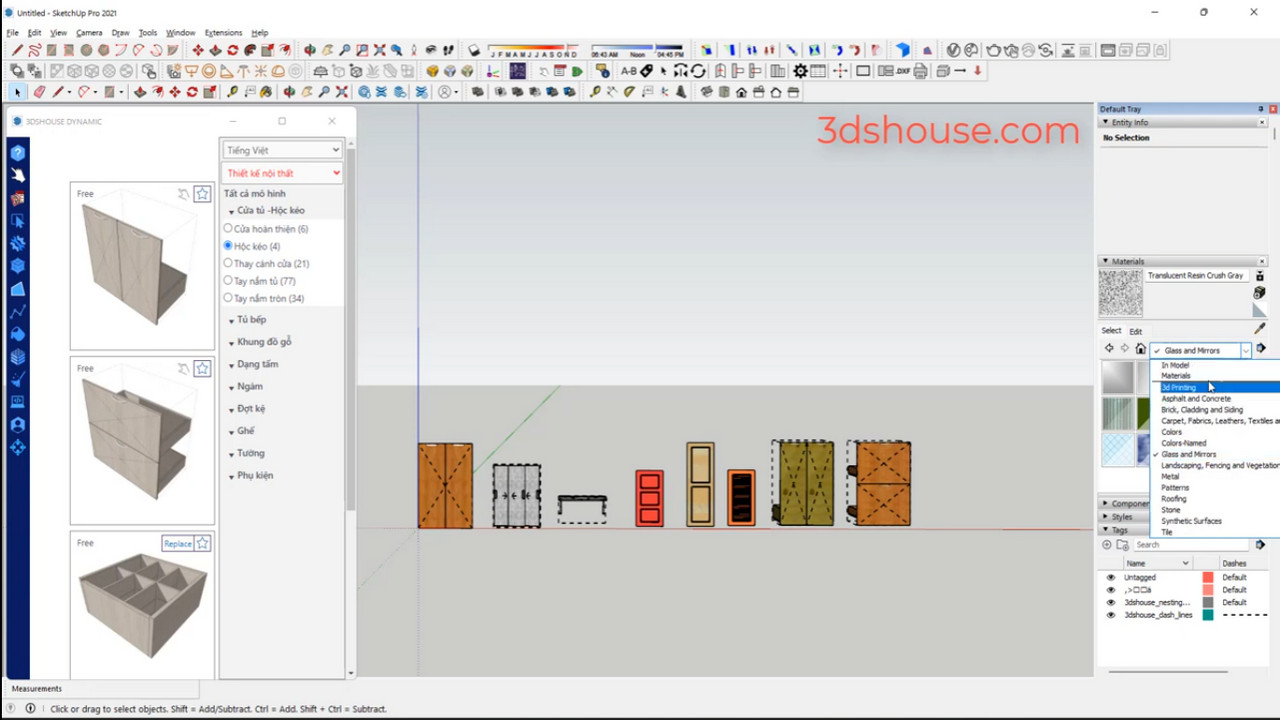Choose 'Asphalt and Concrete' from materials list
The height and width of the screenshot is (720, 1280).
[x=1196, y=399]
